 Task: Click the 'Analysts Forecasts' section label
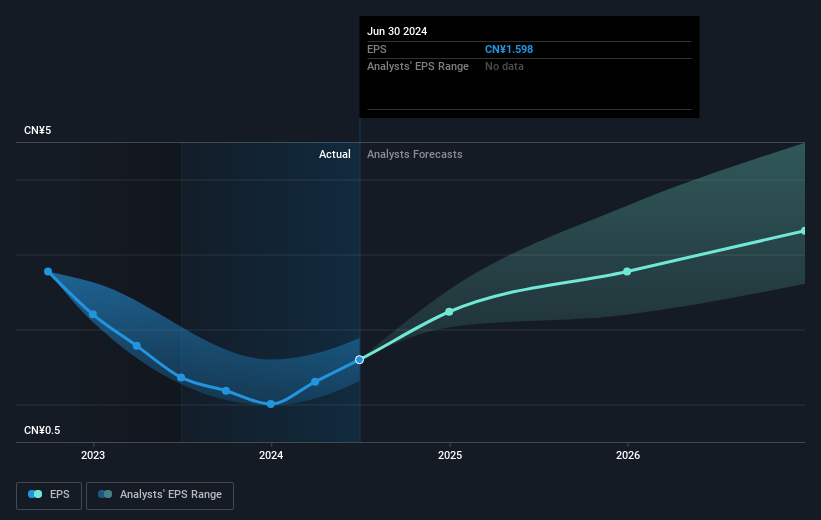tap(415, 154)
